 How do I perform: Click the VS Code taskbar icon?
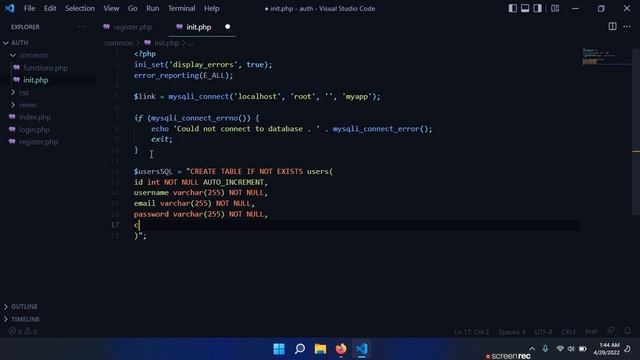pyautogui.click(x=361, y=349)
